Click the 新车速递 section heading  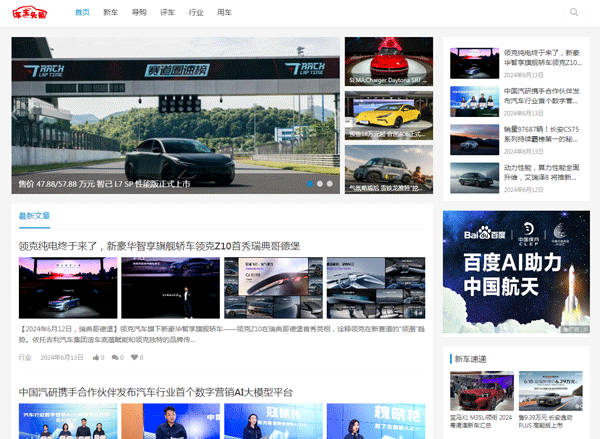470,359
